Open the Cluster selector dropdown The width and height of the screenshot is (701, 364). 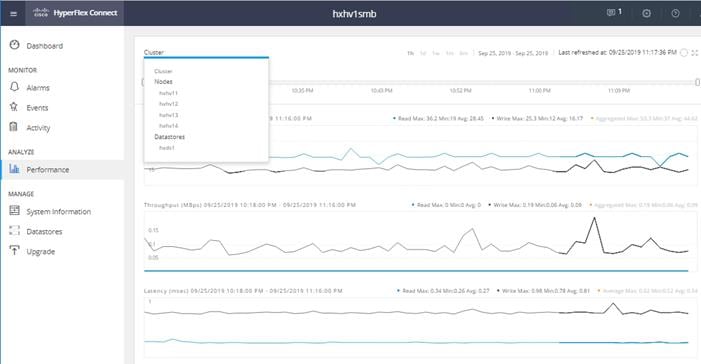tap(206, 53)
